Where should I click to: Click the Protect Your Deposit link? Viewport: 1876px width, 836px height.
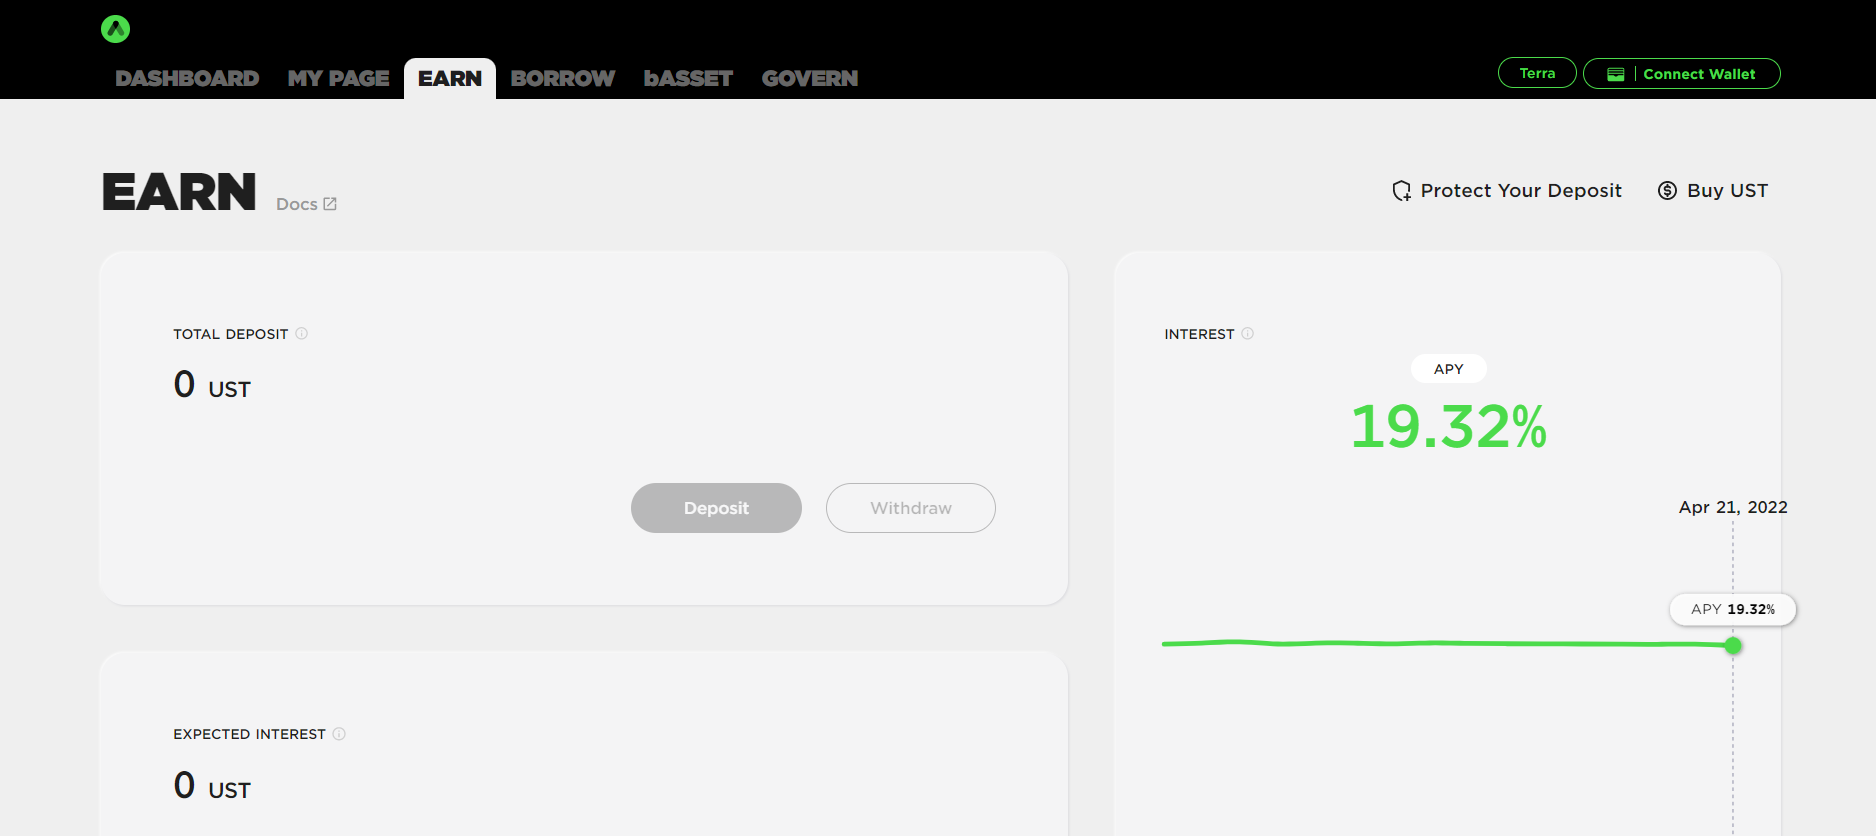tap(1507, 190)
